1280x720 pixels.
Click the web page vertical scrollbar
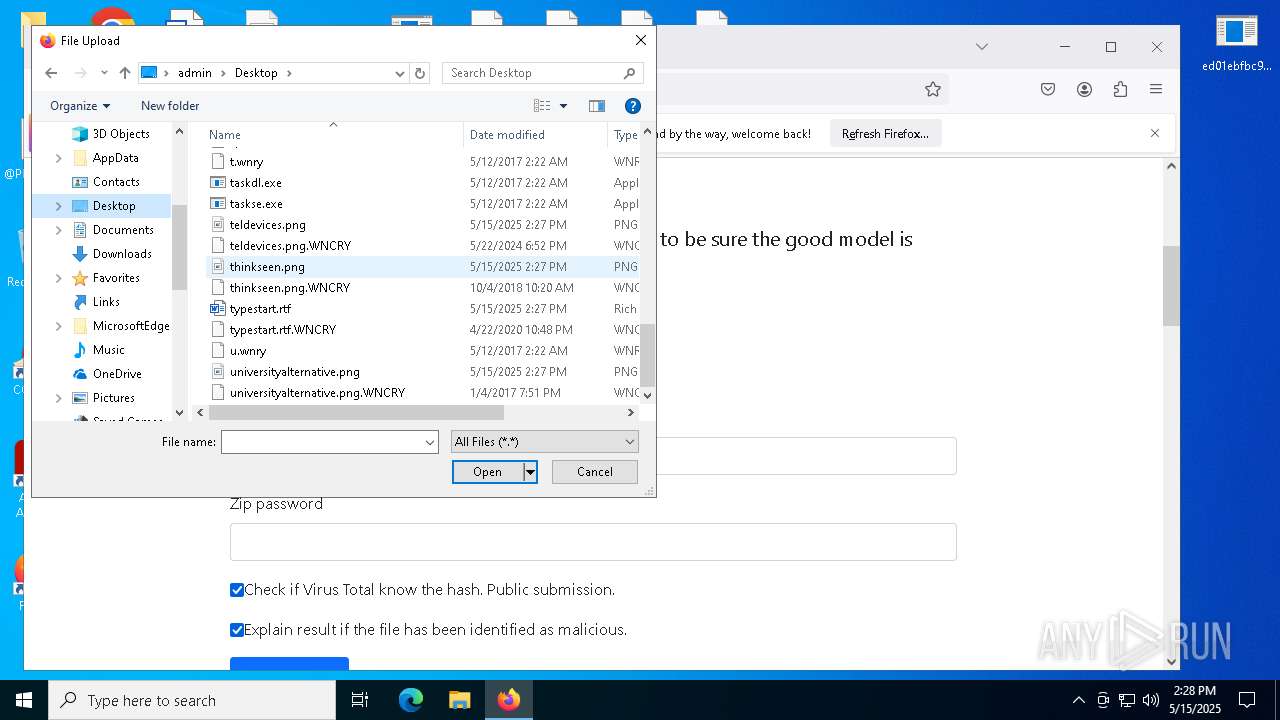(1171, 285)
